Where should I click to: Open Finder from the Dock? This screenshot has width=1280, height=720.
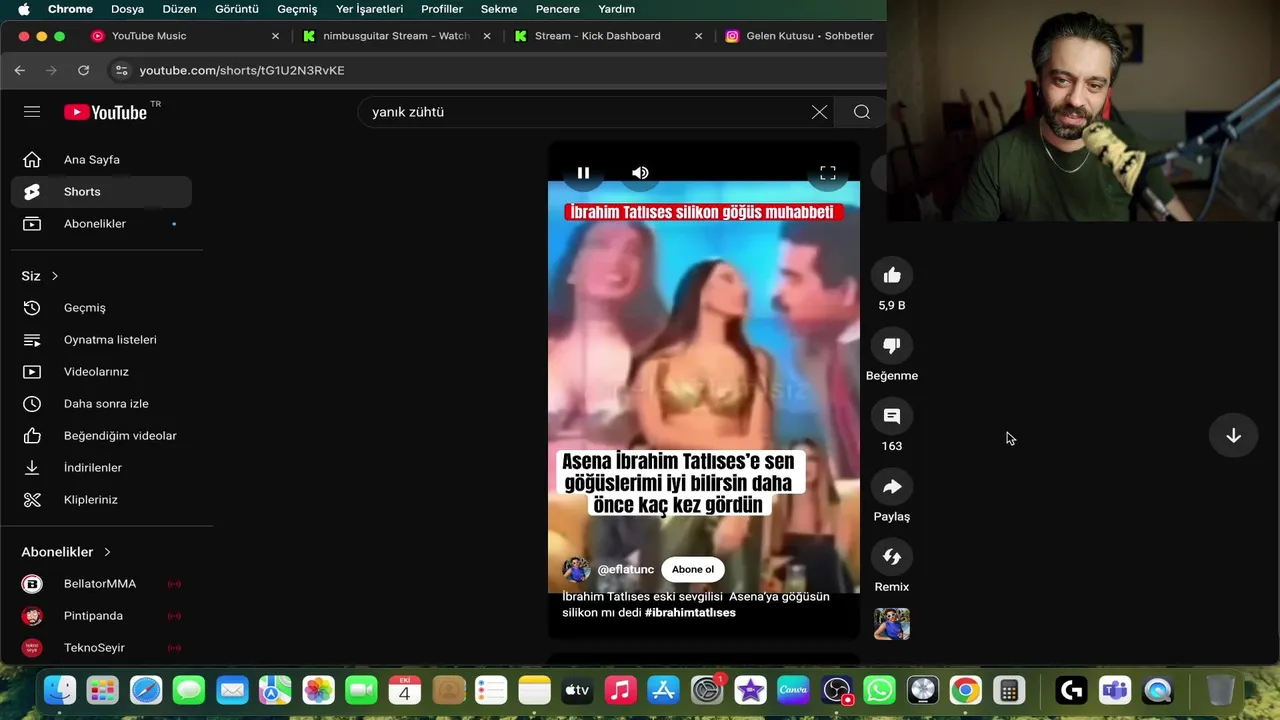pos(60,690)
